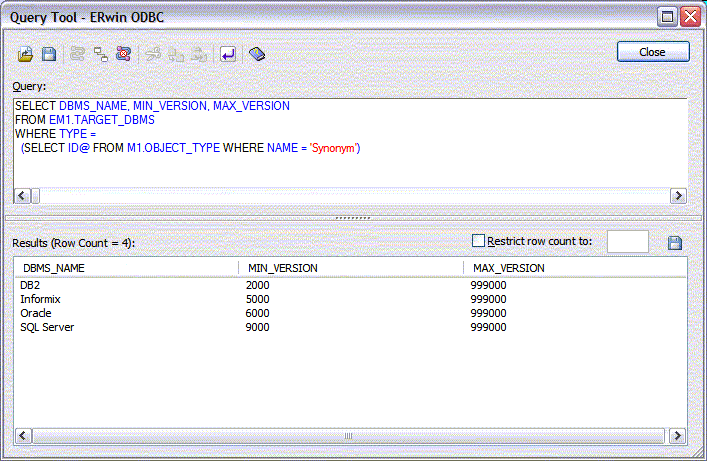Enable the Restrict row count checkbox

[478, 241]
